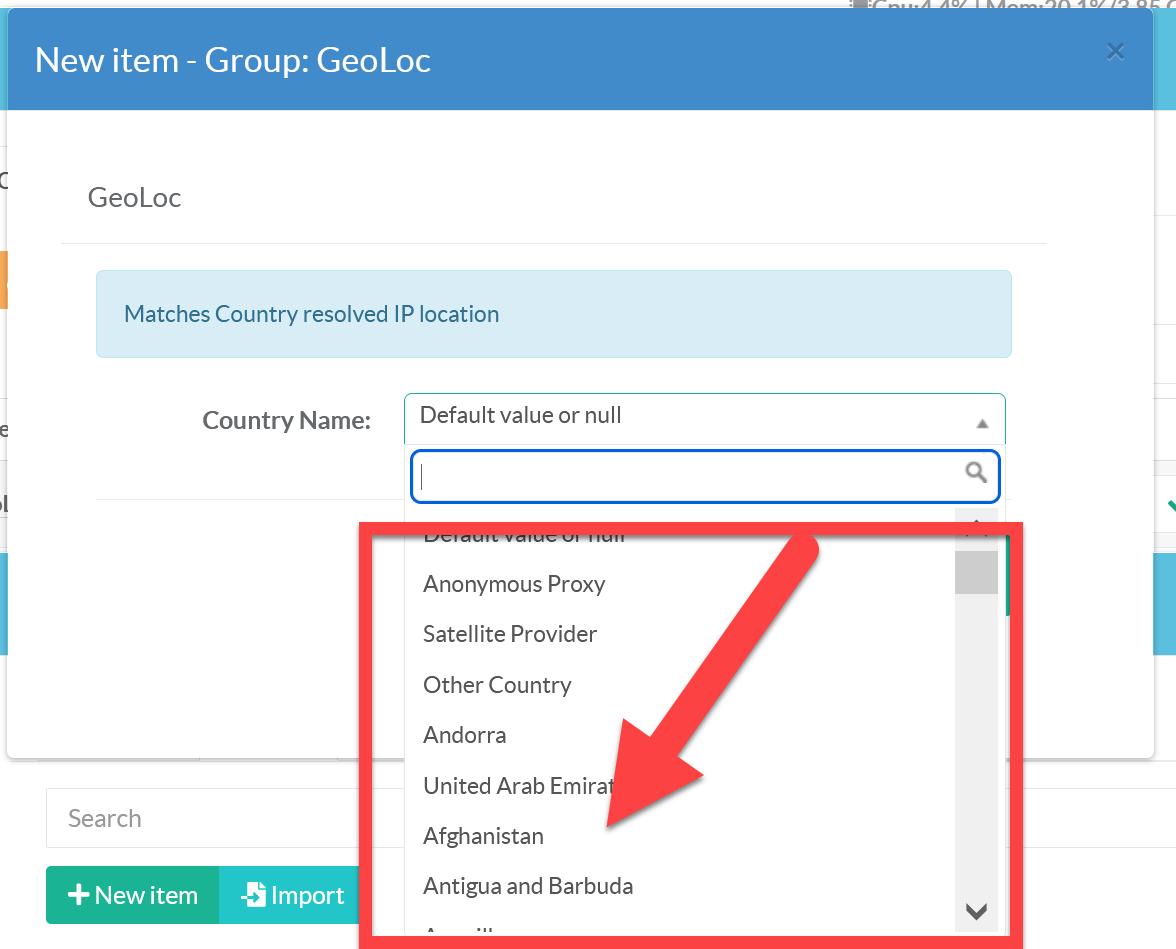Click the Matches Country info banner
This screenshot has width=1176, height=949.
pos(553,314)
